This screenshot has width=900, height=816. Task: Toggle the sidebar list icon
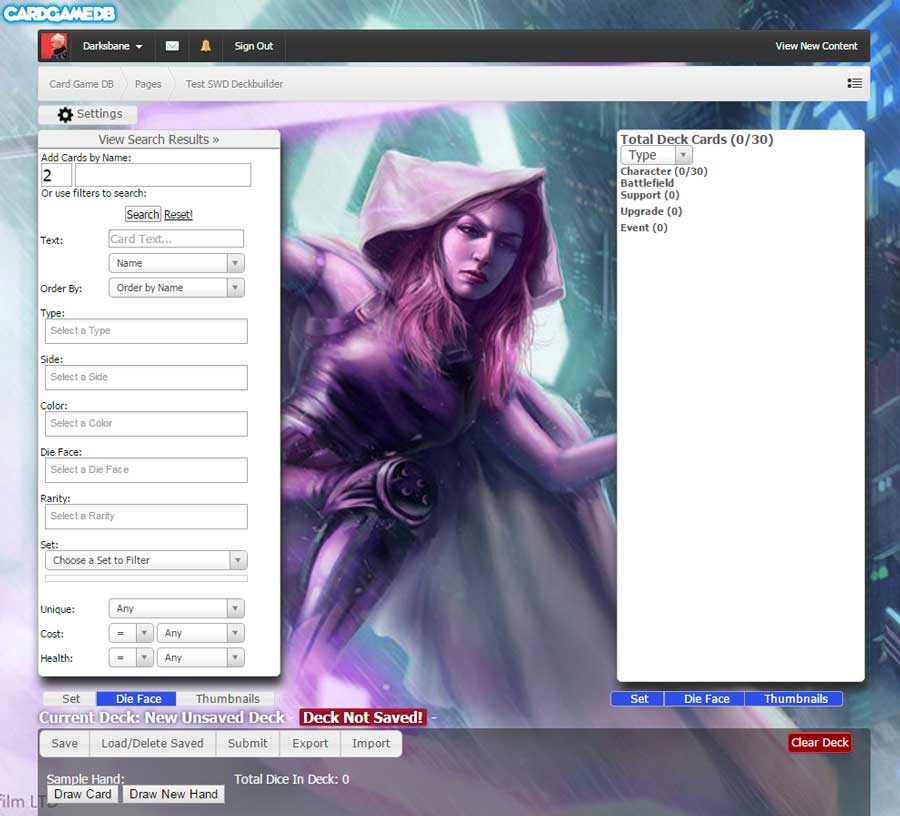click(x=855, y=84)
